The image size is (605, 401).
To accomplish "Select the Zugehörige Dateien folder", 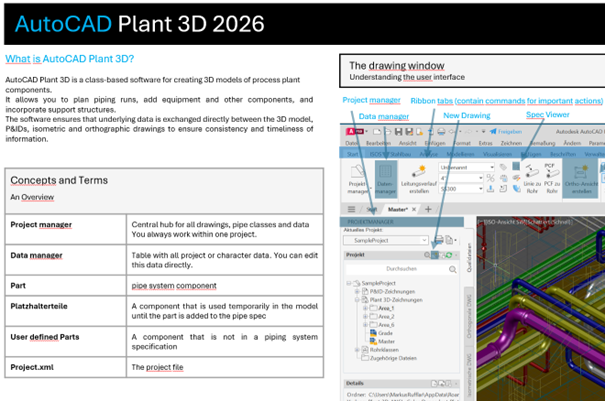I will coord(389,358).
